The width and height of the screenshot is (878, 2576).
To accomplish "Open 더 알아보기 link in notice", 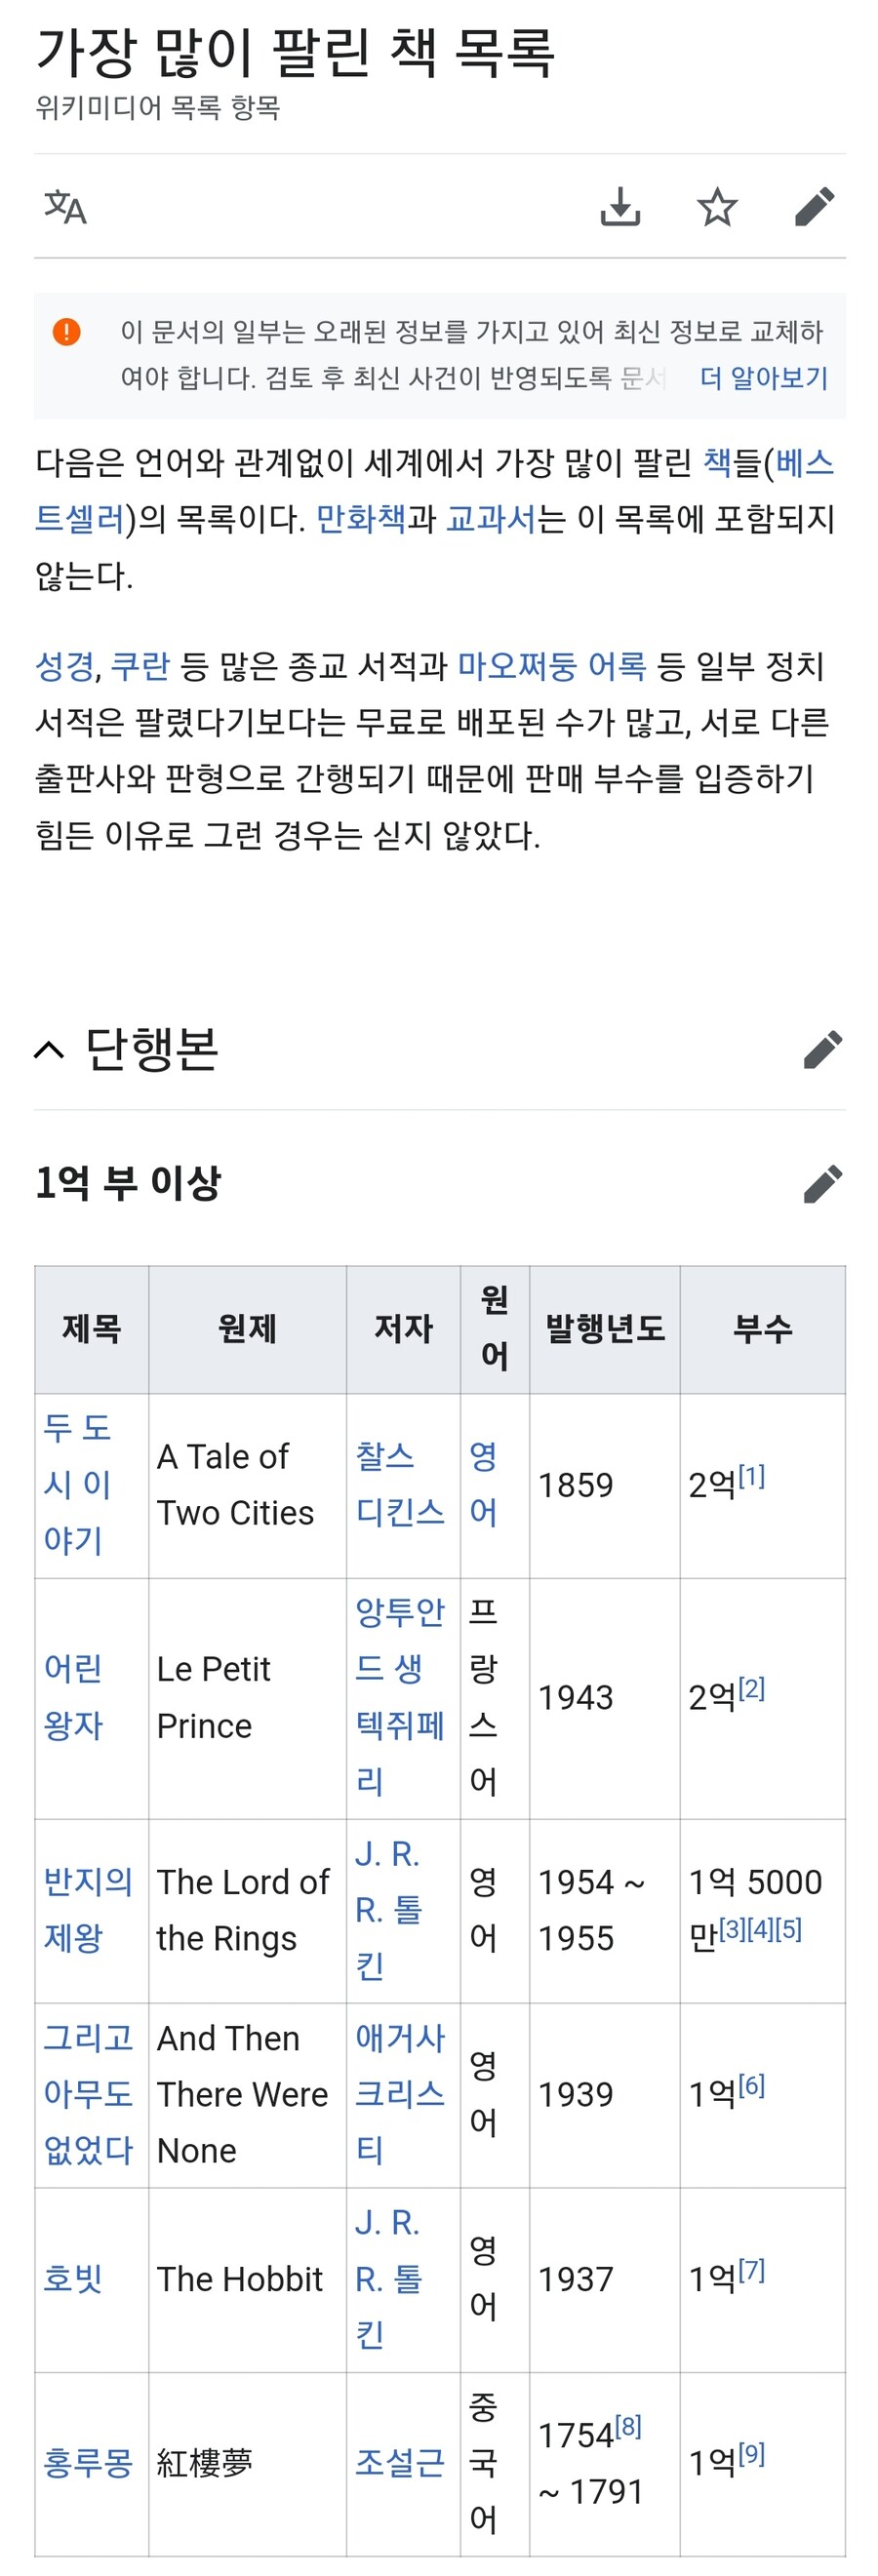I will coord(764,378).
